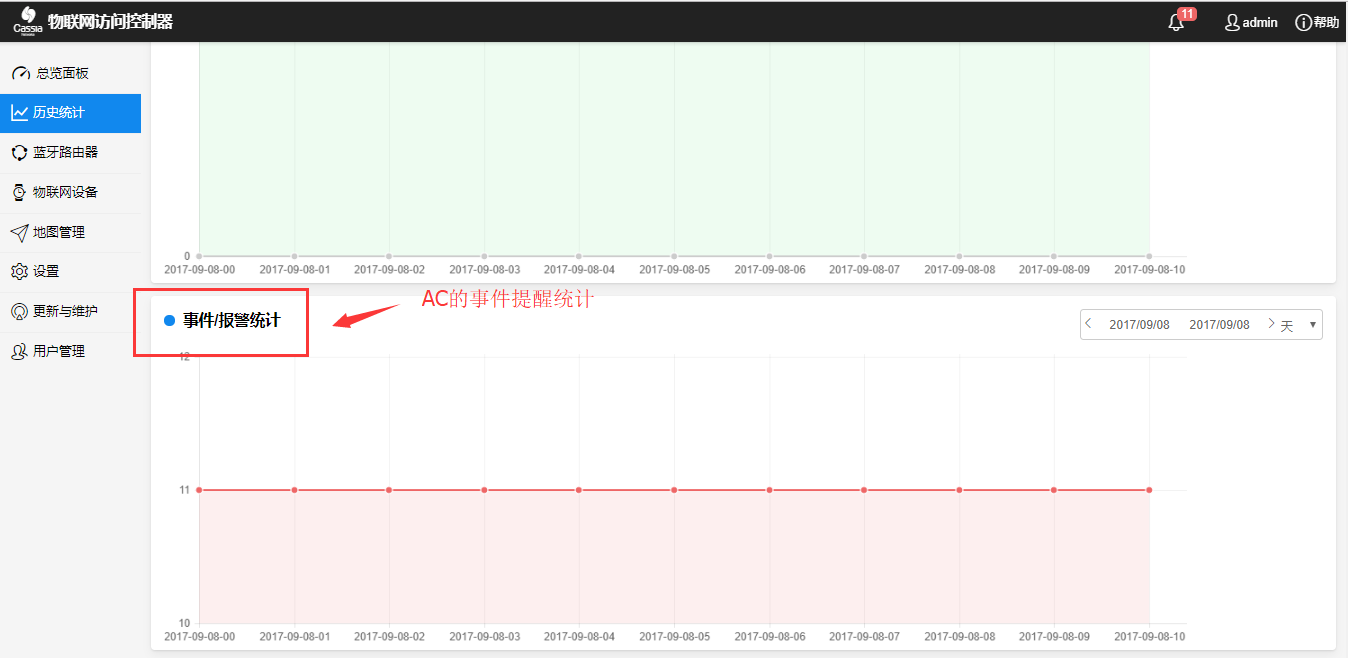Image resolution: width=1348 pixels, height=658 pixels.
Task: Click the 物联网设备 watch icon
Action: 19,192
